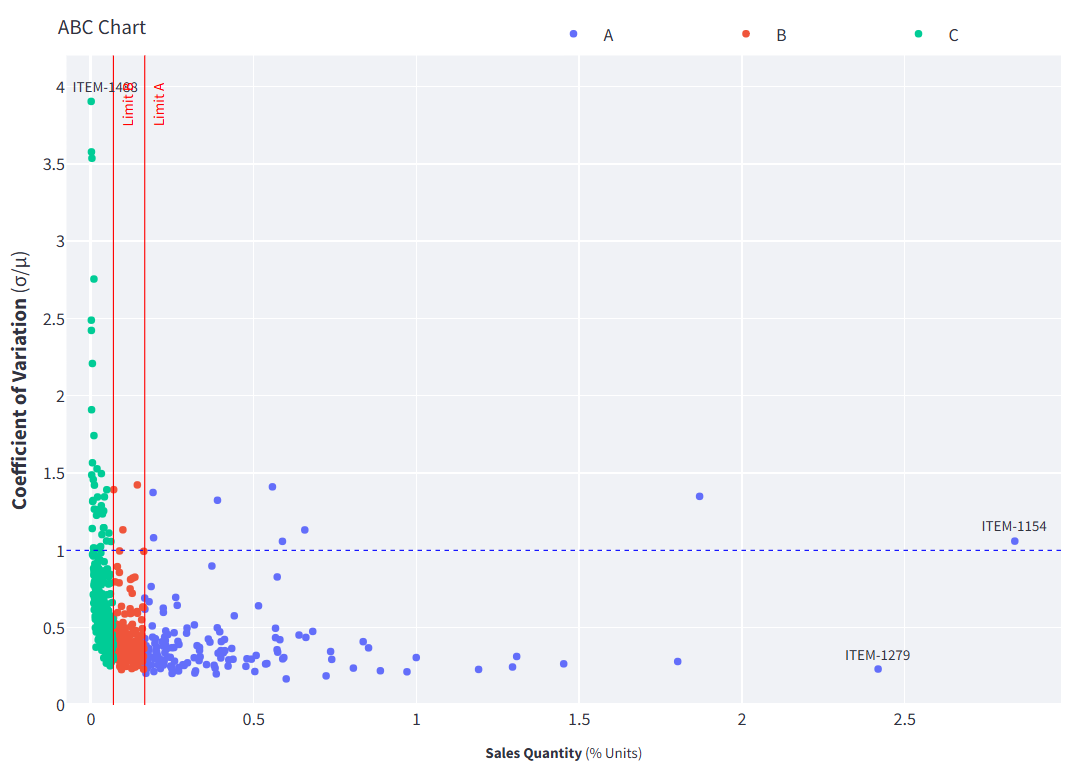Click the red 'Limit A' line label
Image resolution: width=1072 pixels, height=765 pixels.
pyautogui.click(x=159, y=103)
